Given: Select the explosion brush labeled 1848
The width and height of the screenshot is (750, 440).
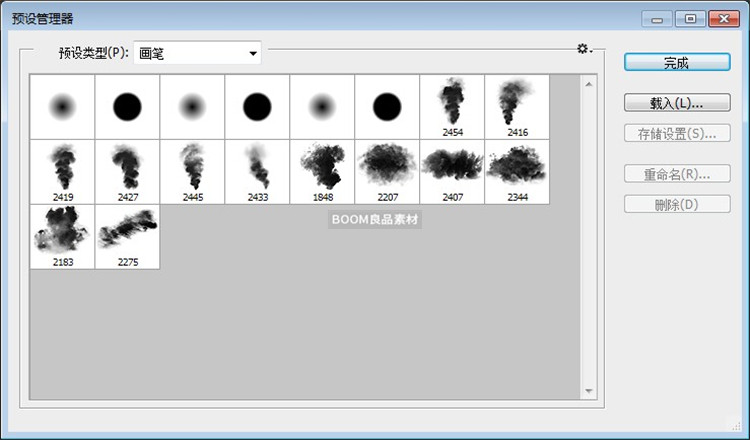Looking at the screenshot, I should tap(322, 171).
